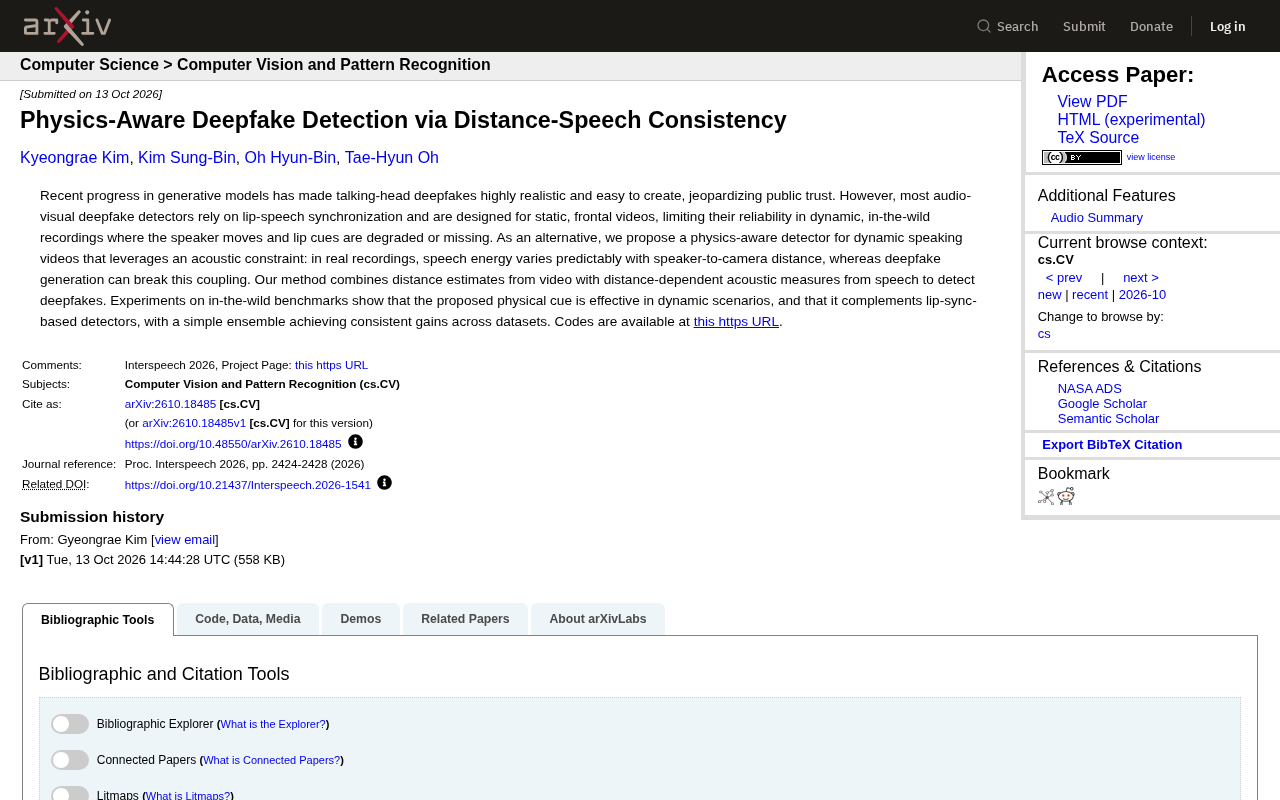
Task: Open the Donate page link
Action: [x=1151, y=26]
